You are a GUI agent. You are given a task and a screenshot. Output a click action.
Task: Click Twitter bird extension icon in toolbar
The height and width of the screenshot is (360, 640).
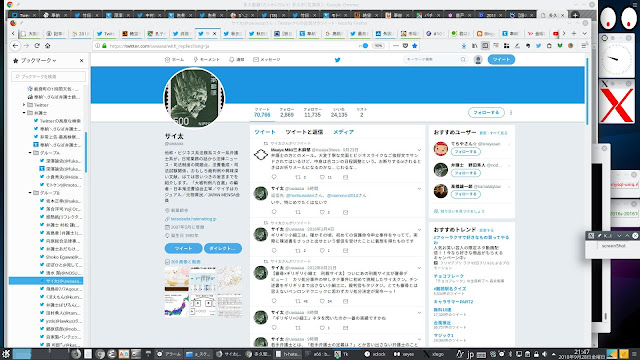[x=538, y=46]
